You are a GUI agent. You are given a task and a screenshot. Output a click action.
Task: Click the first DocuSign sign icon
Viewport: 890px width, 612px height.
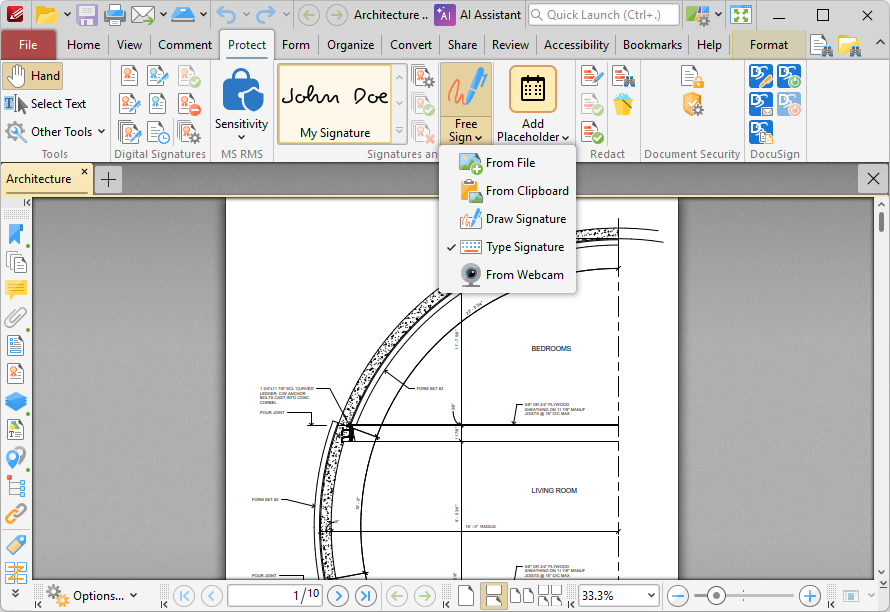[x=760, y=77]
